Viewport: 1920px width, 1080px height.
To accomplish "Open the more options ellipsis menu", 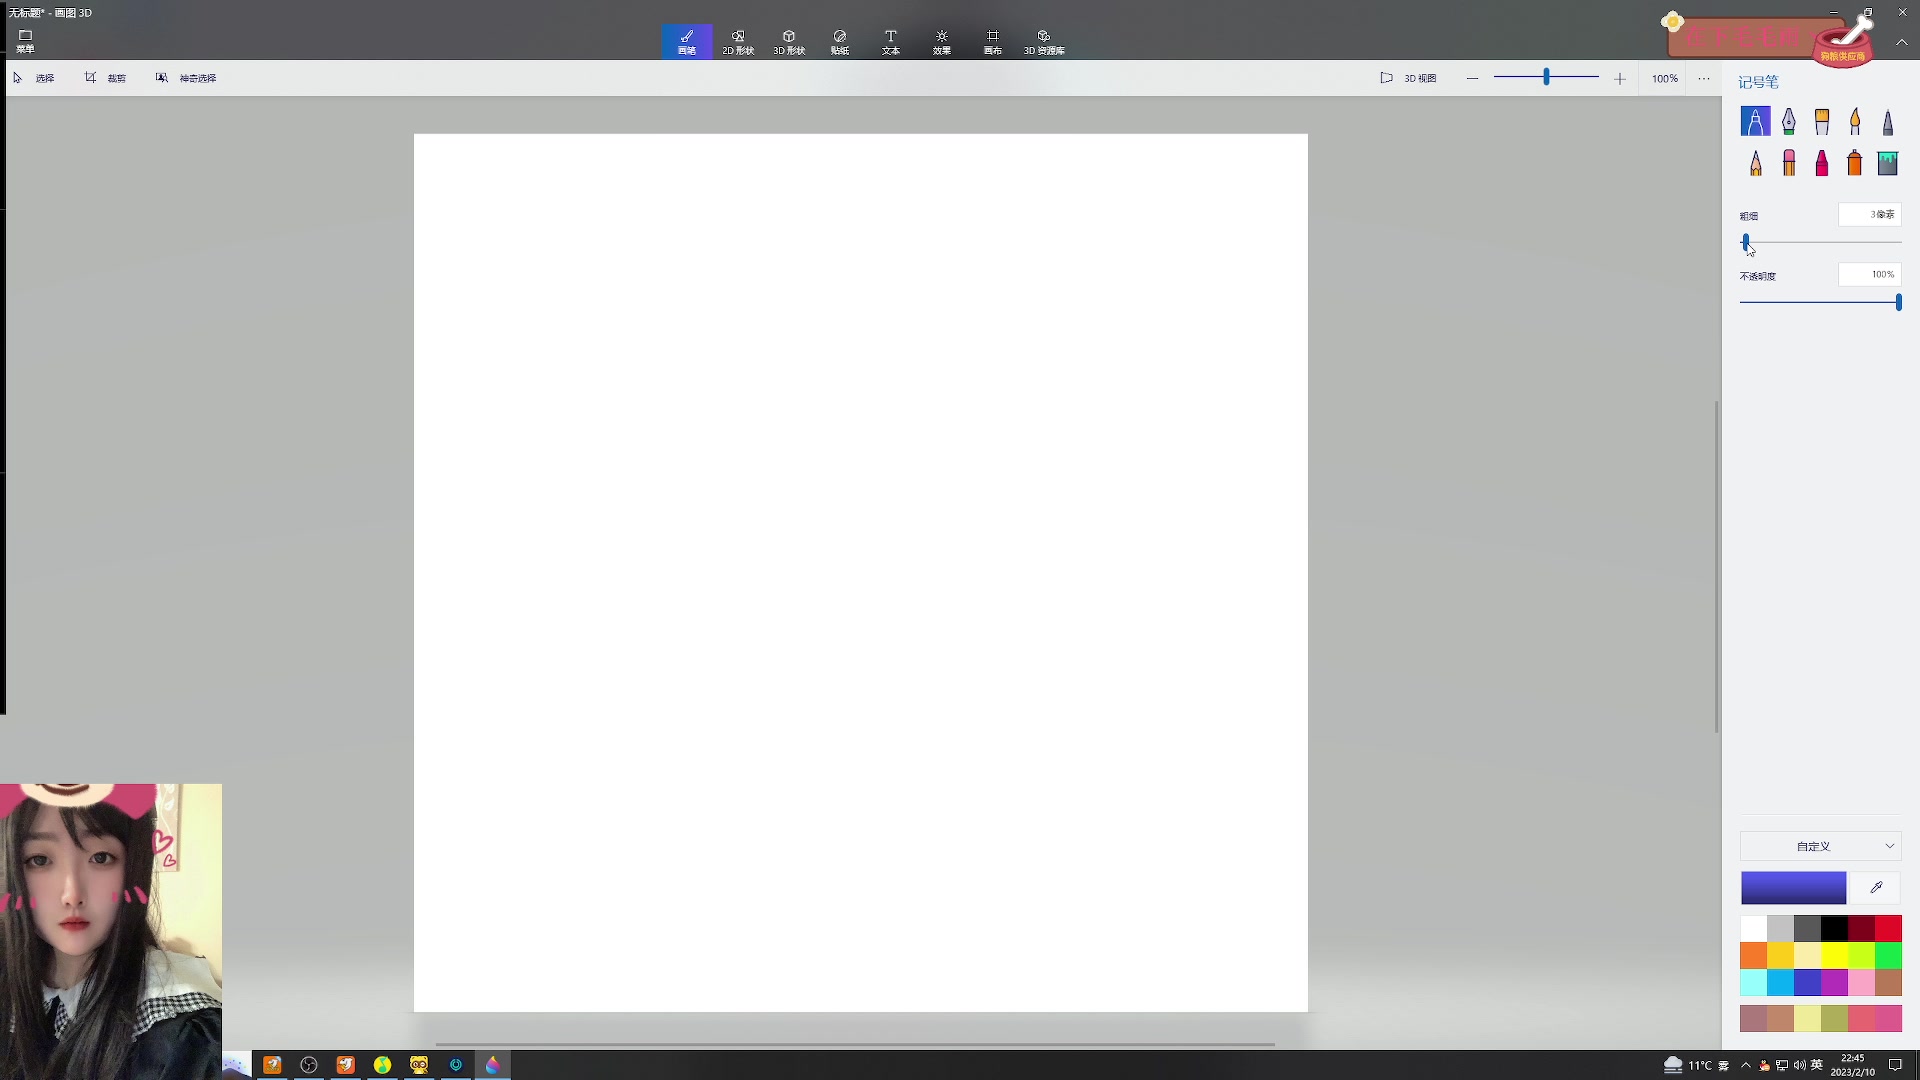I will coord(1704,78).
